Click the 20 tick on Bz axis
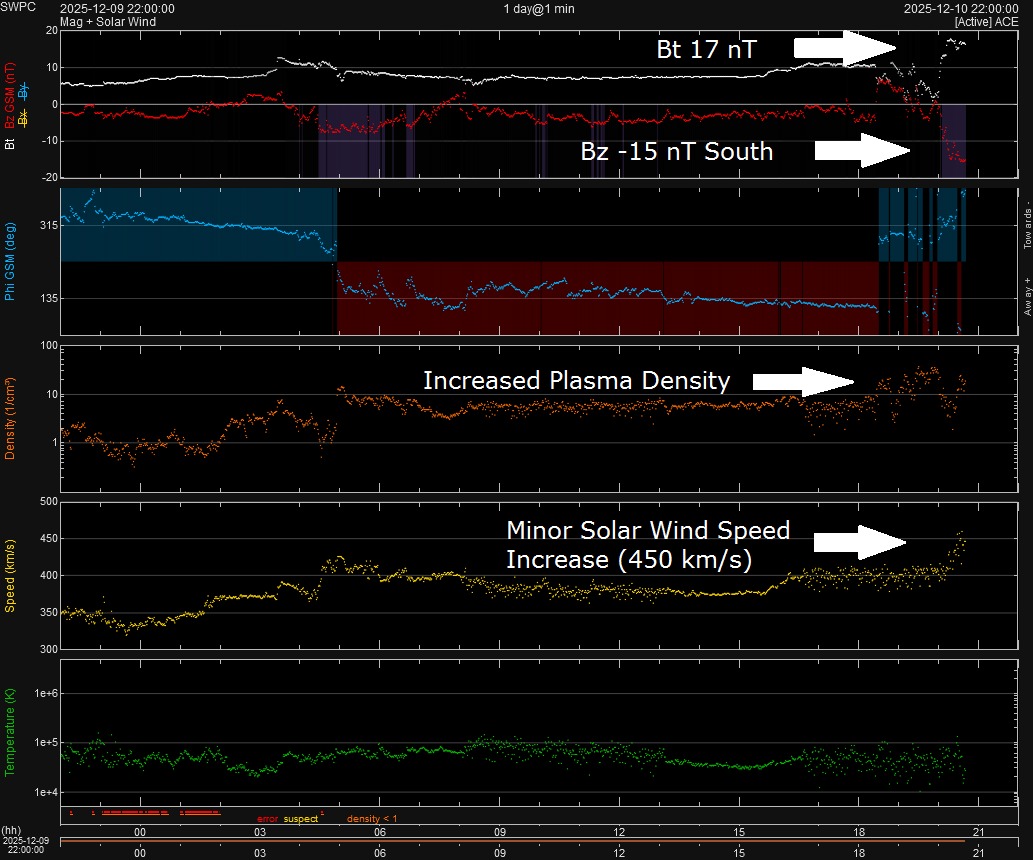The height and width of the screenshot is (860, 1033). [x=52, y=30]
